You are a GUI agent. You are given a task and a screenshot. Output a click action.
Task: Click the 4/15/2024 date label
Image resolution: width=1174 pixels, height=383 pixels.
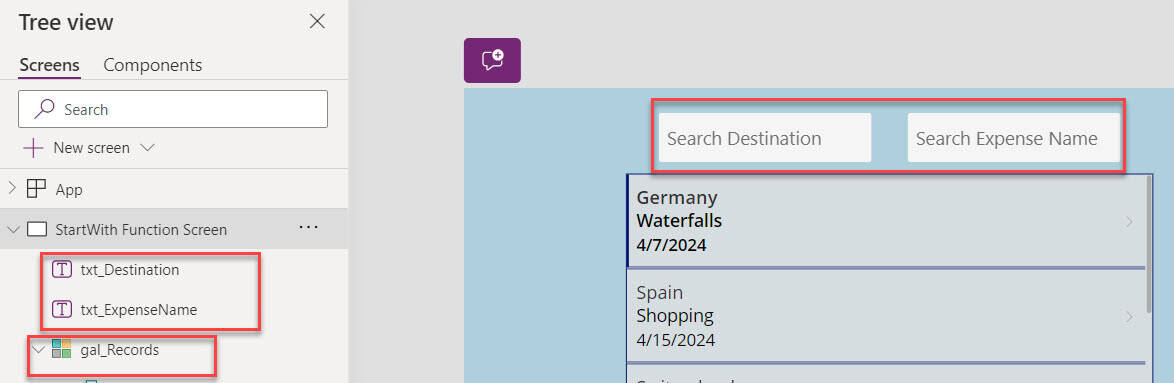pos(675,340)
